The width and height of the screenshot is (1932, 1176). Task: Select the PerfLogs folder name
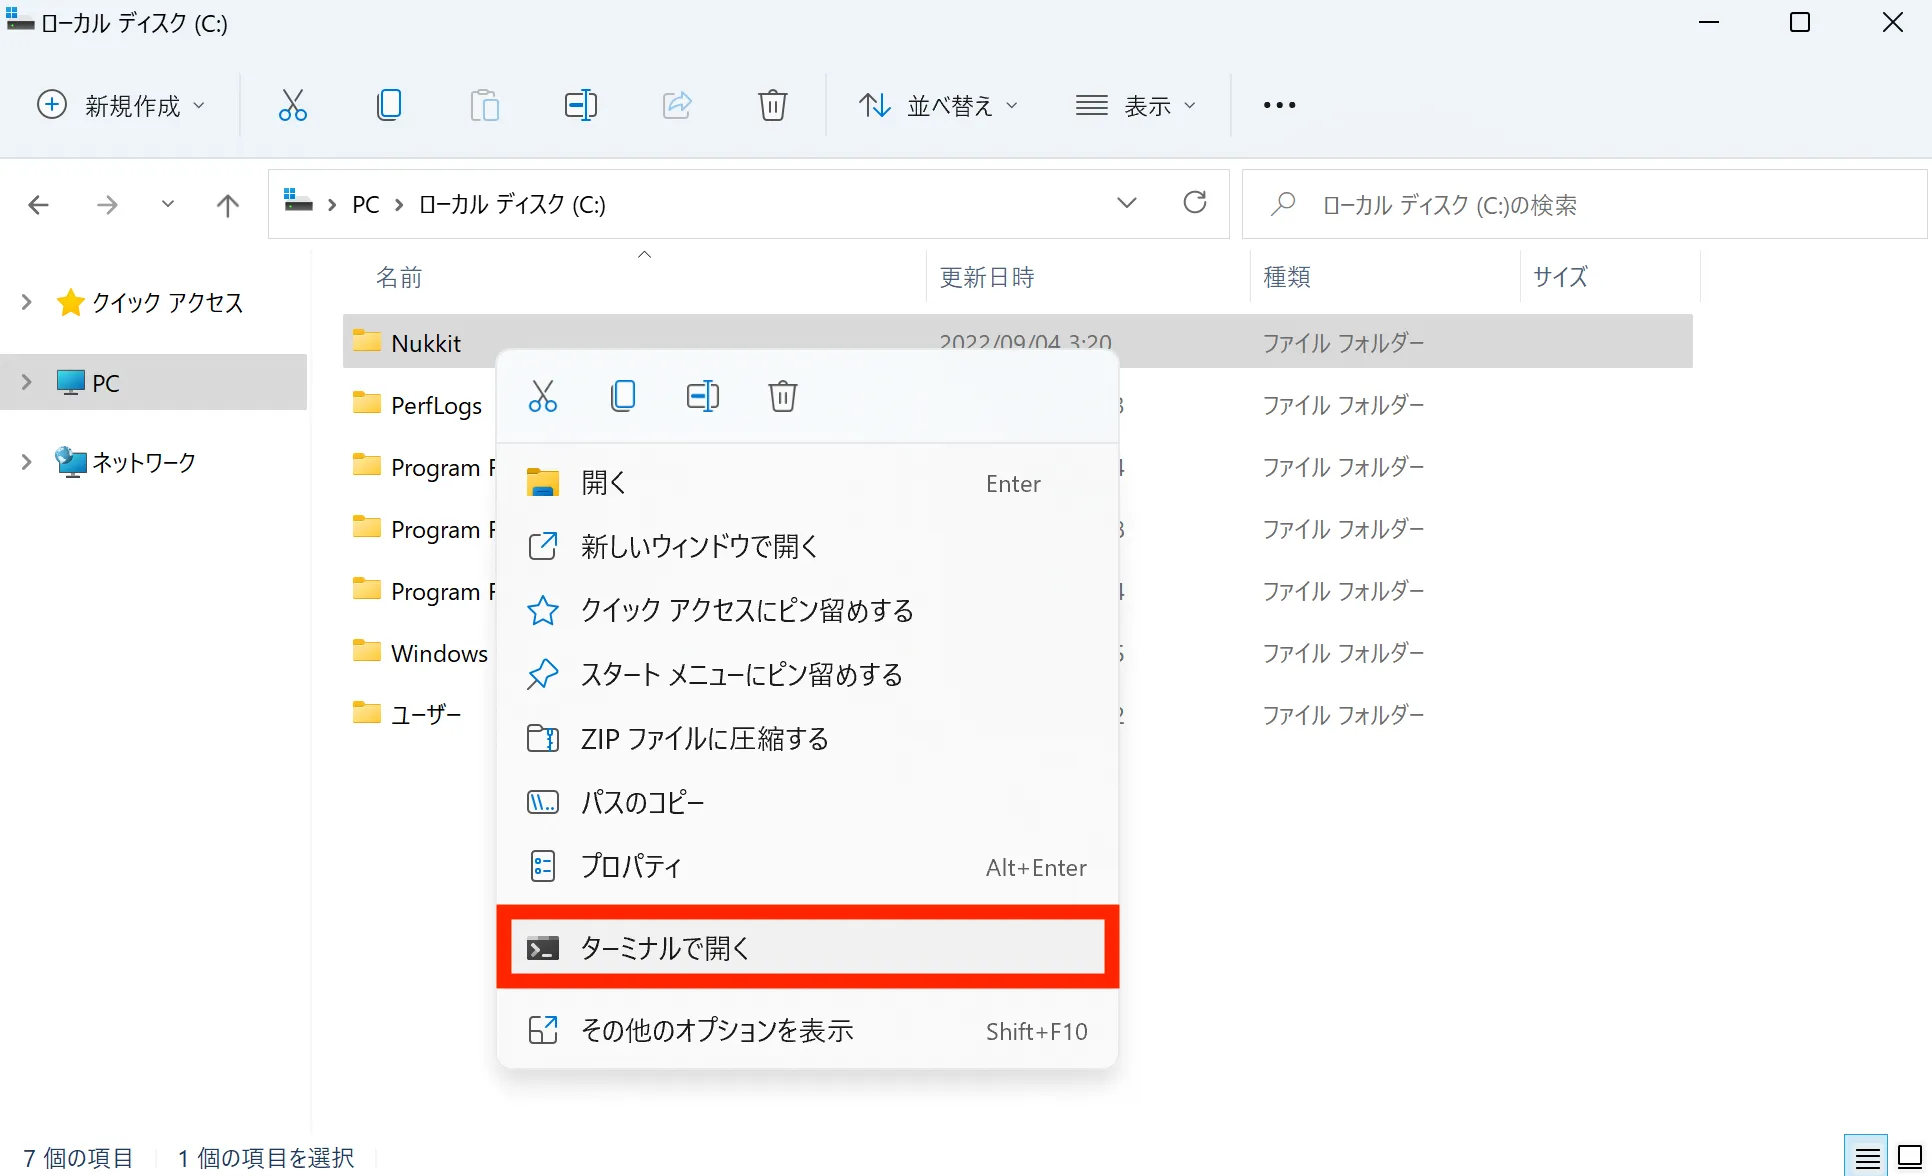[x=436, y=405]
